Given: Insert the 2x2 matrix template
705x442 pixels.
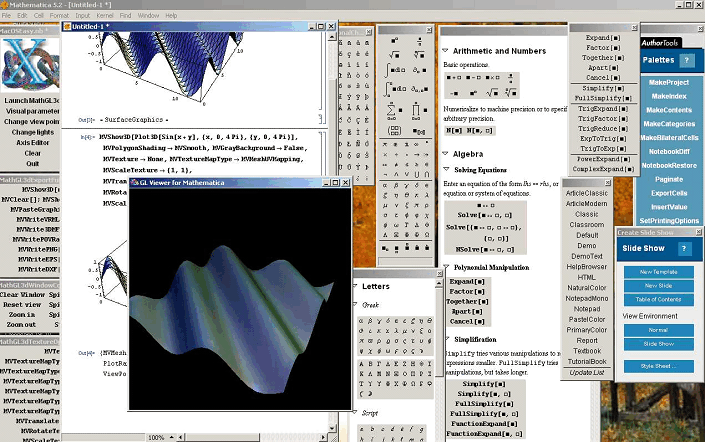Looking at the screenshot, I should pos(394,130).
